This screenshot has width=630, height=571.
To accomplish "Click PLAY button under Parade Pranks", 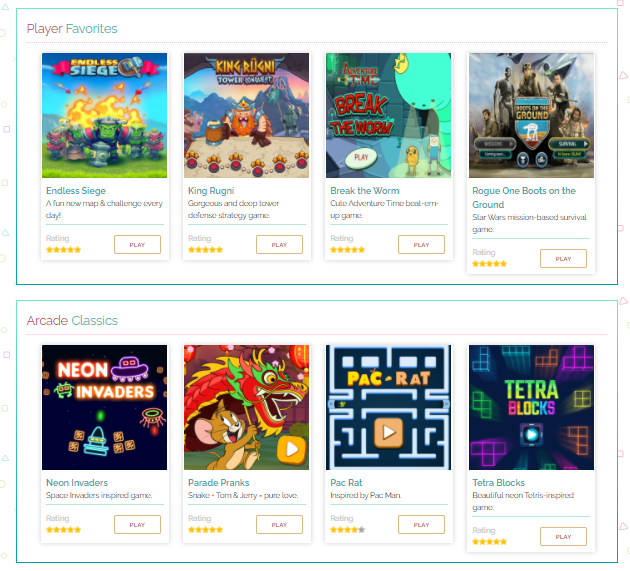I will [279, 524].
